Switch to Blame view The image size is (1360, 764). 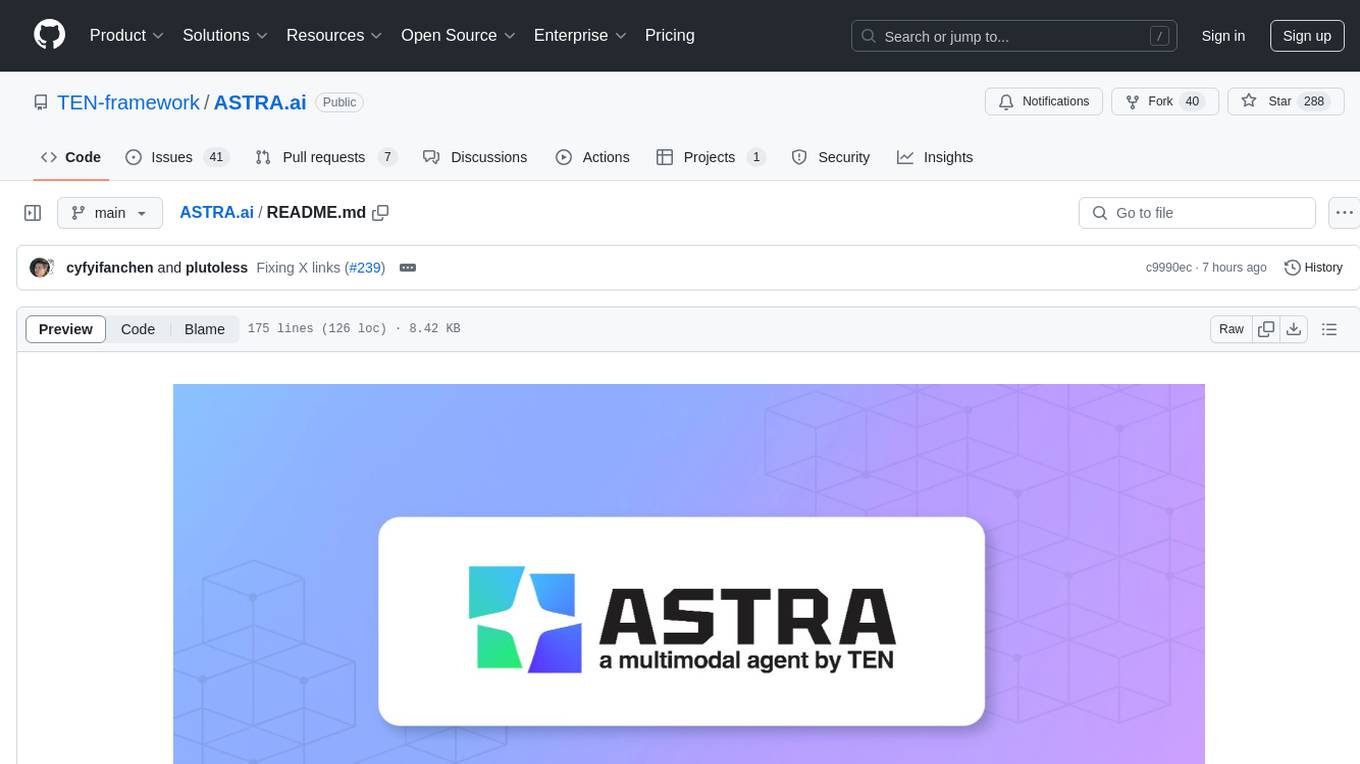(204, 329)
